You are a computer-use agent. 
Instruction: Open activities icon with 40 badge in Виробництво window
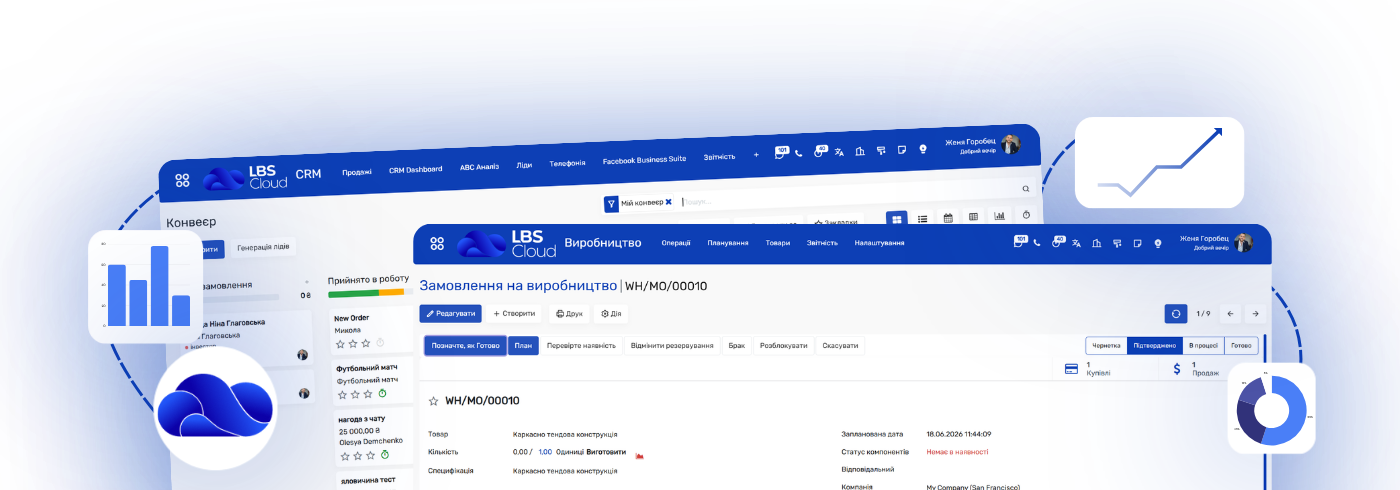point(1058,242)
